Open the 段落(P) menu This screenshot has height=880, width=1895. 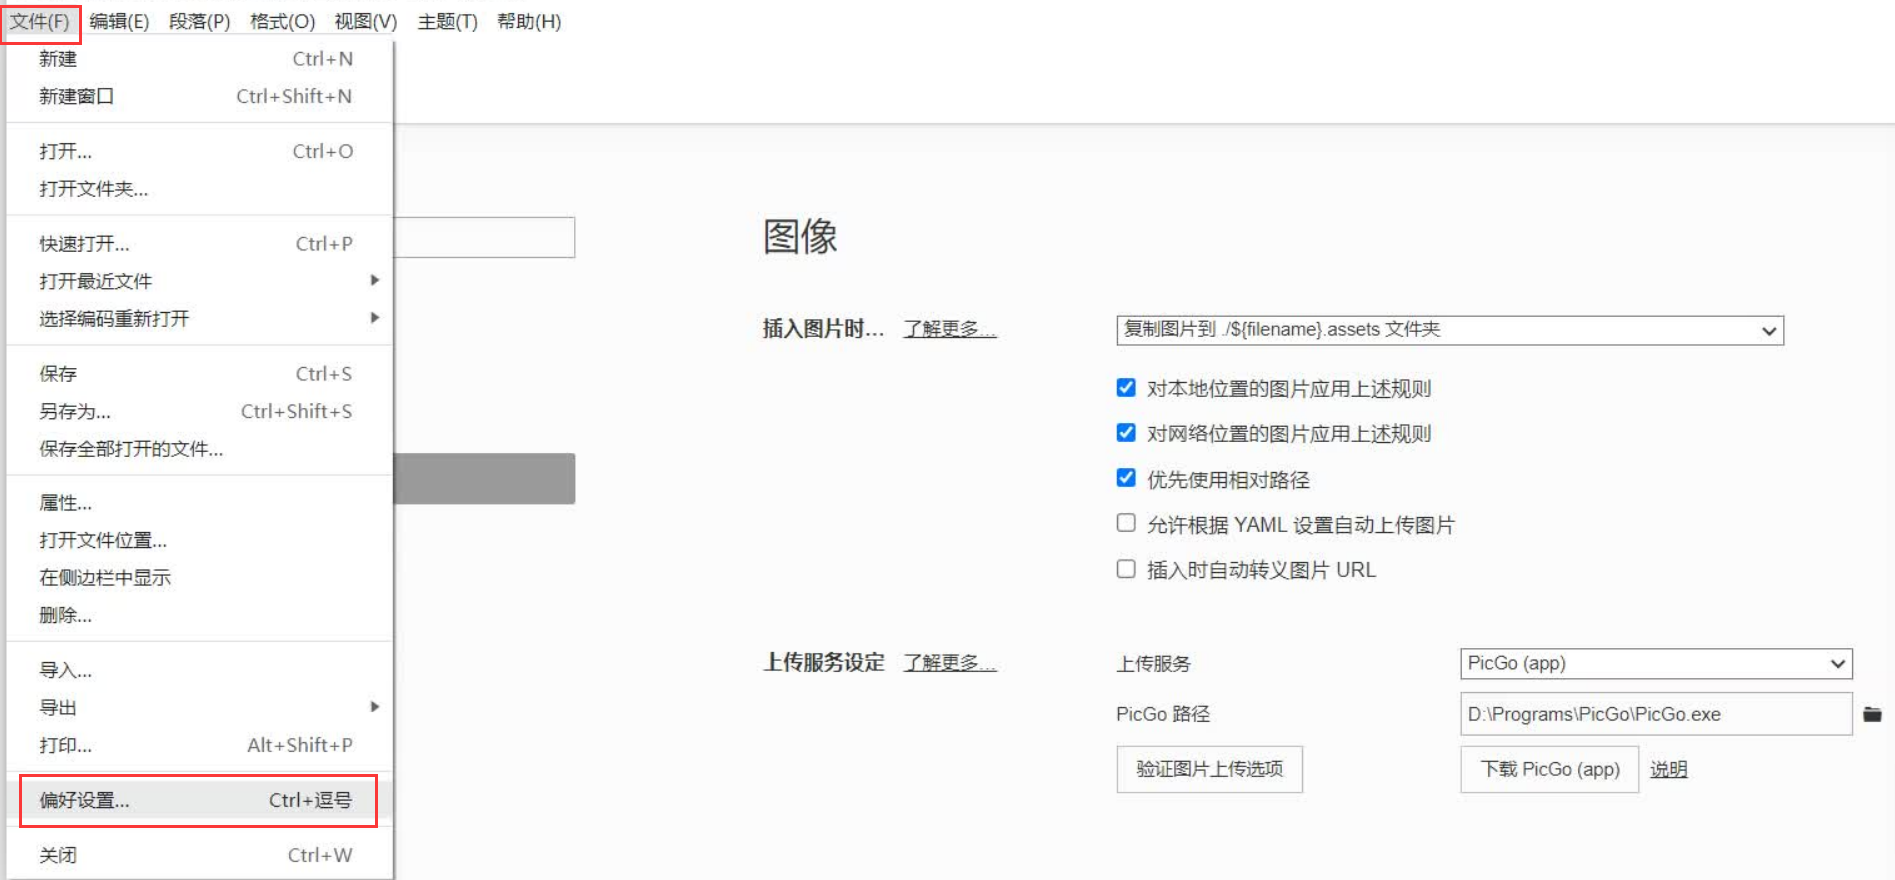tap(199, 21)
